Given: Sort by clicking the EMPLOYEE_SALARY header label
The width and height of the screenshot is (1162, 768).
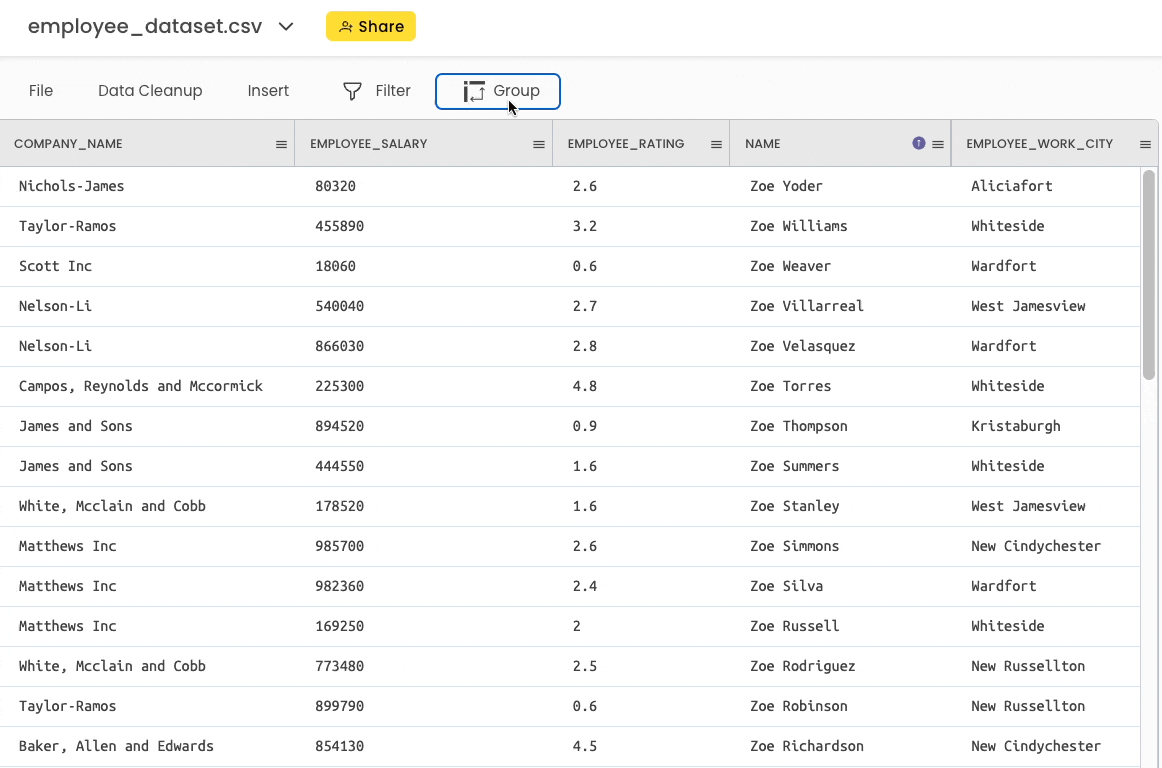Looking at the screenshot, I should tap(369, 144).
